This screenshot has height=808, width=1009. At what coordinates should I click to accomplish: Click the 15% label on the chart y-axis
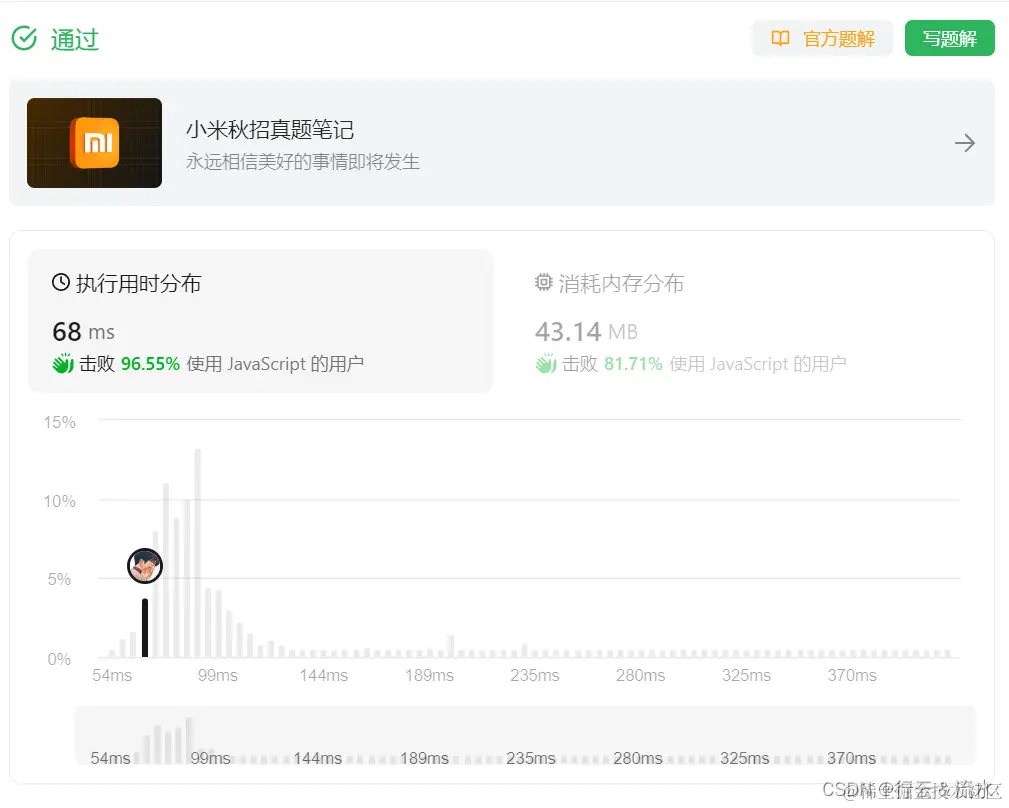coord(60,423)
